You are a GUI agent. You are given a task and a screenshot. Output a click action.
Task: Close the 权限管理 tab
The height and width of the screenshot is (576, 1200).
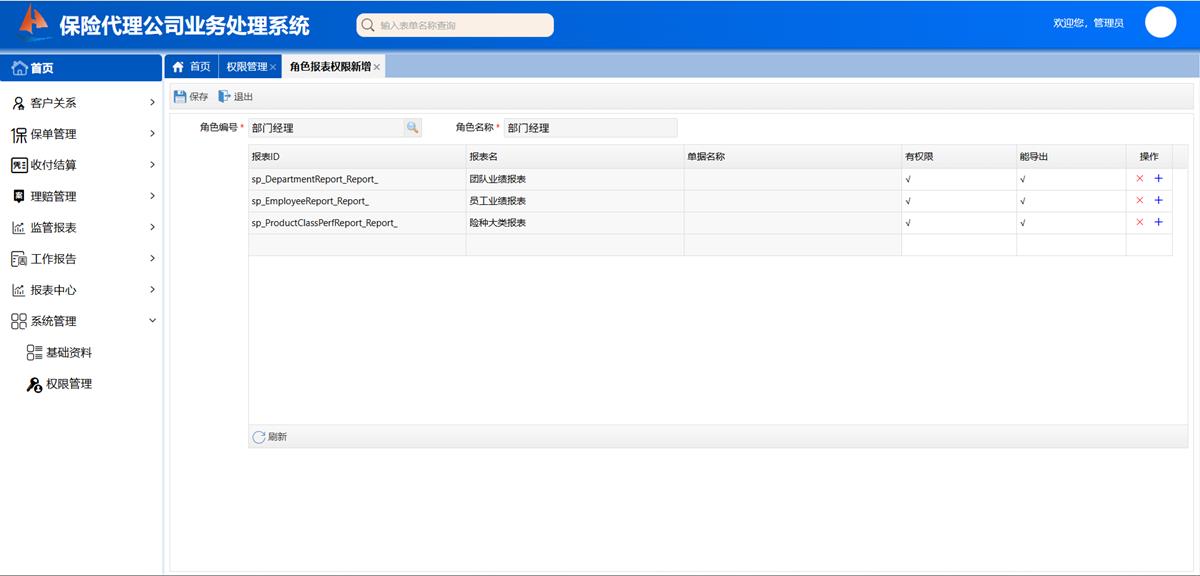(x=273, y=67)
